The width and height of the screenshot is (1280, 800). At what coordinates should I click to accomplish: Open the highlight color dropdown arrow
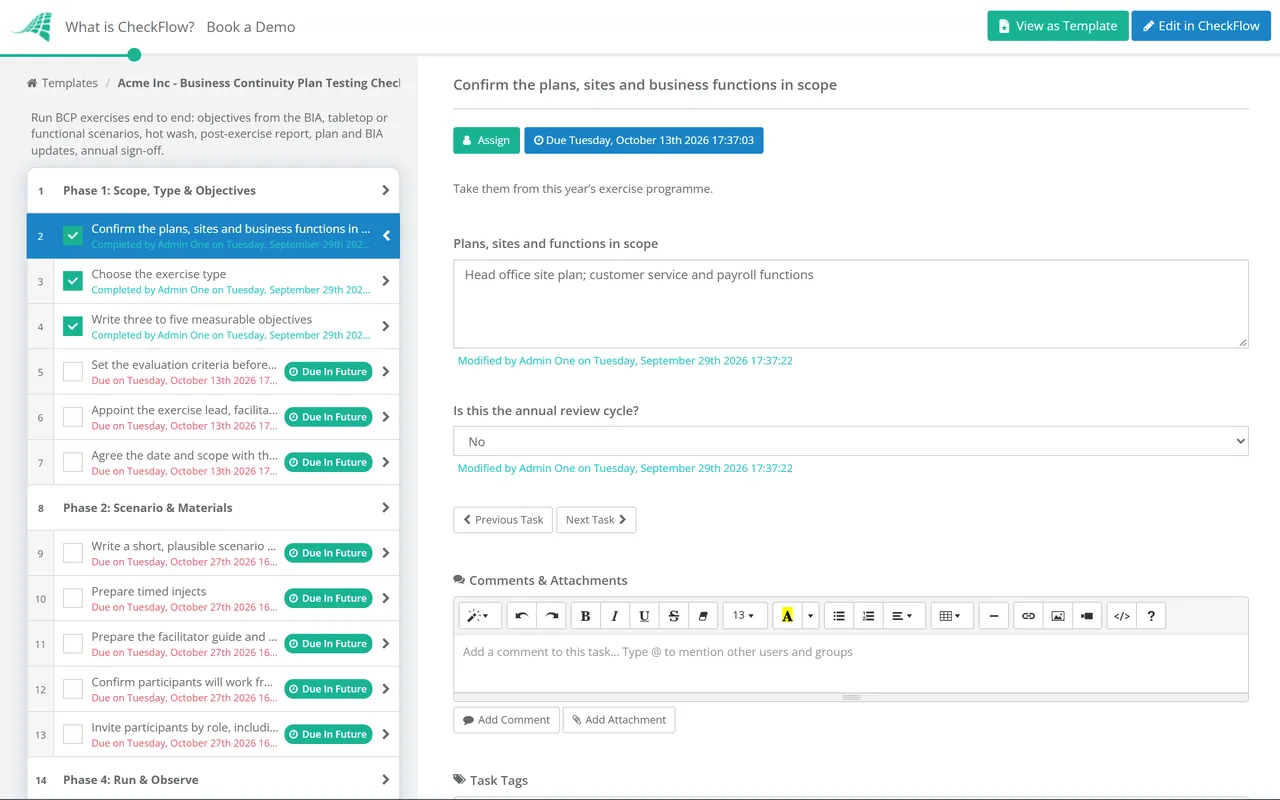811,616
